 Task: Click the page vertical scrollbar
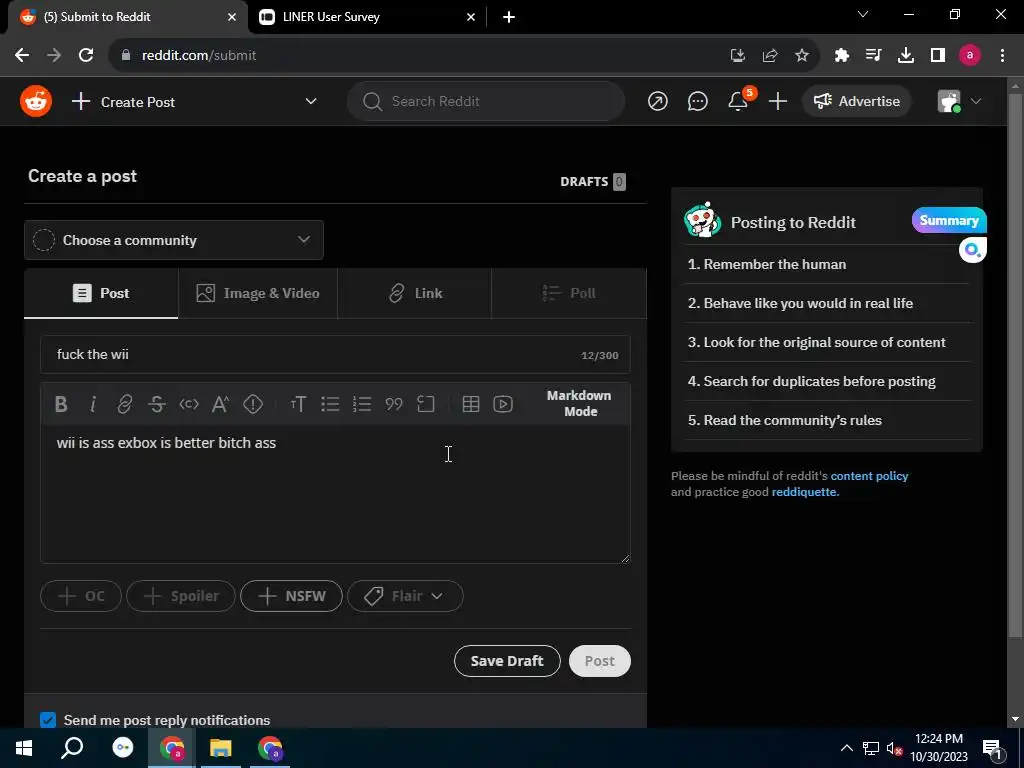(1016, 366)
